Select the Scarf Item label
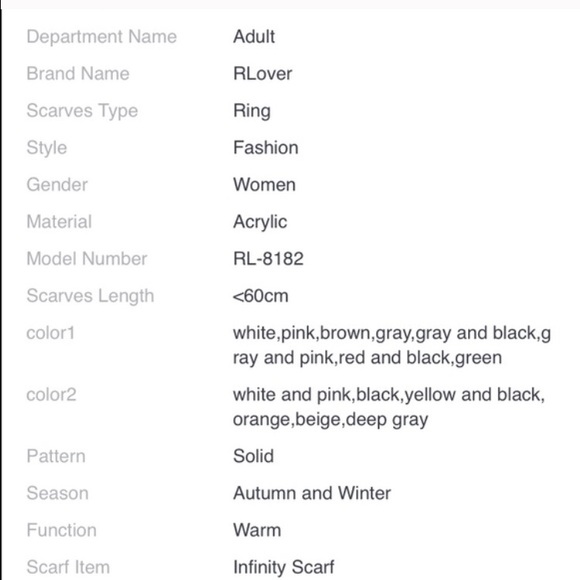The image size is (580, 580). [x=68, y=567]
